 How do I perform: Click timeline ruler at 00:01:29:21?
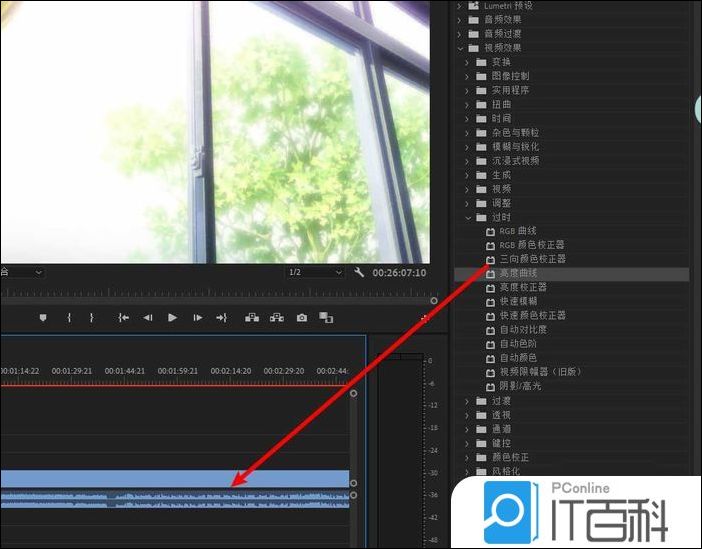(72, 371)
